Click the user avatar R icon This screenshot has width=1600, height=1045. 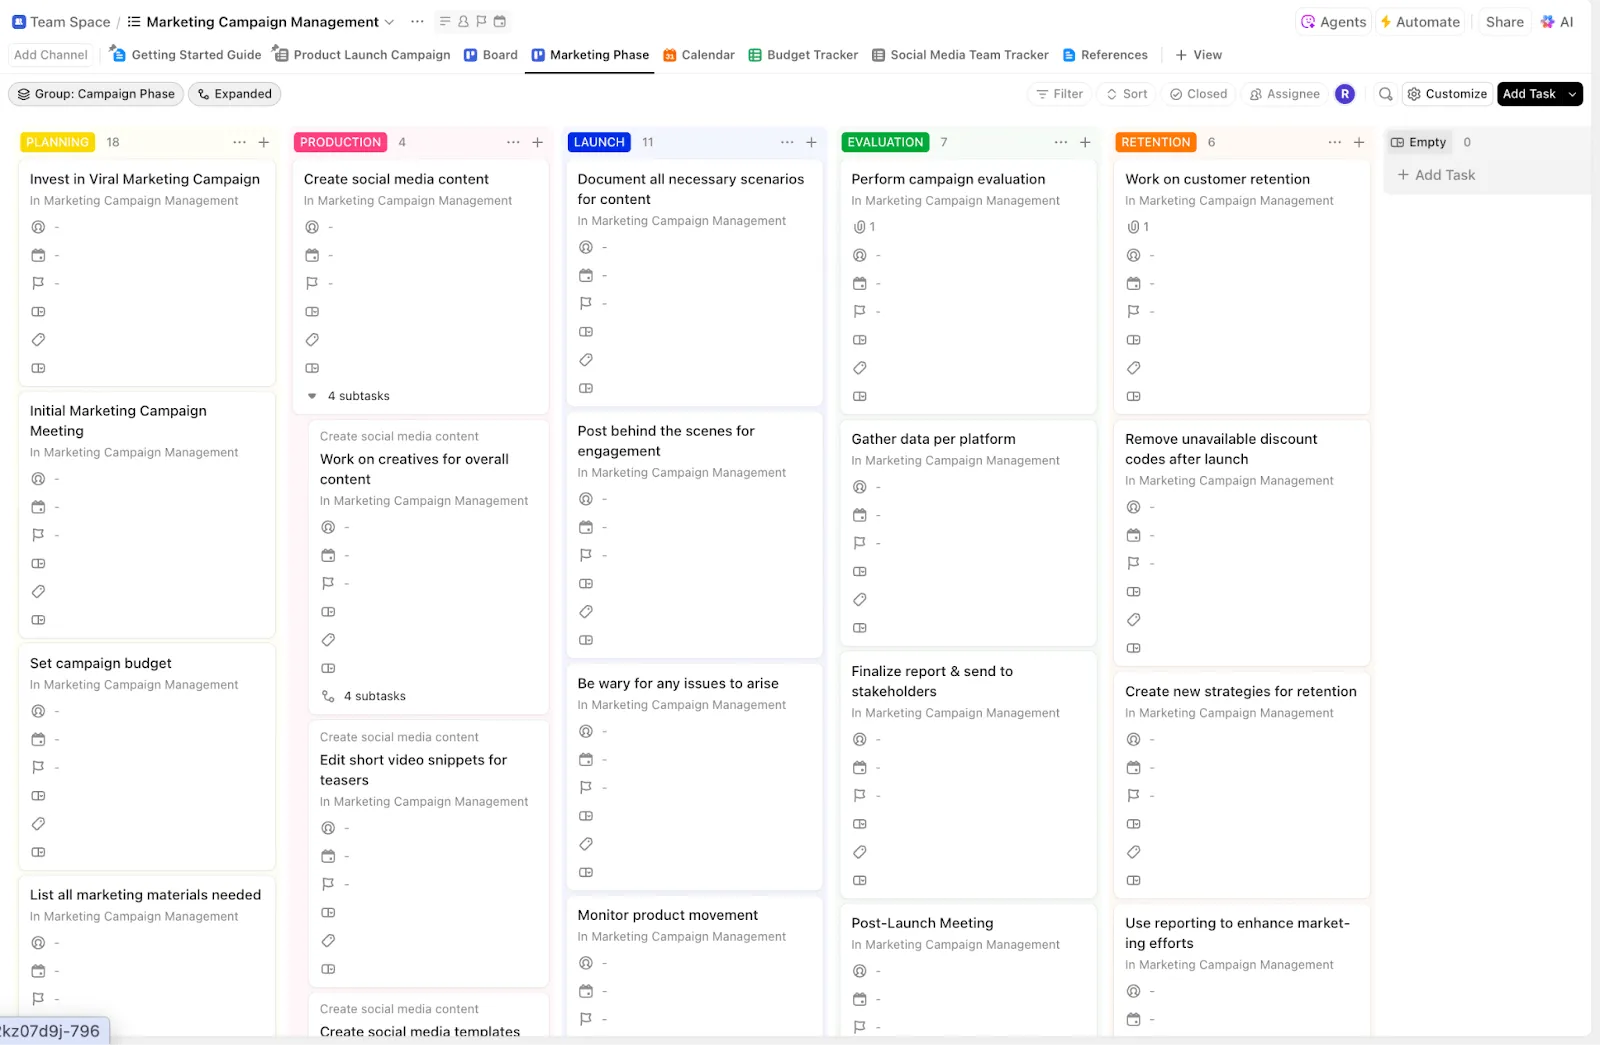[x=1345, y=94]
